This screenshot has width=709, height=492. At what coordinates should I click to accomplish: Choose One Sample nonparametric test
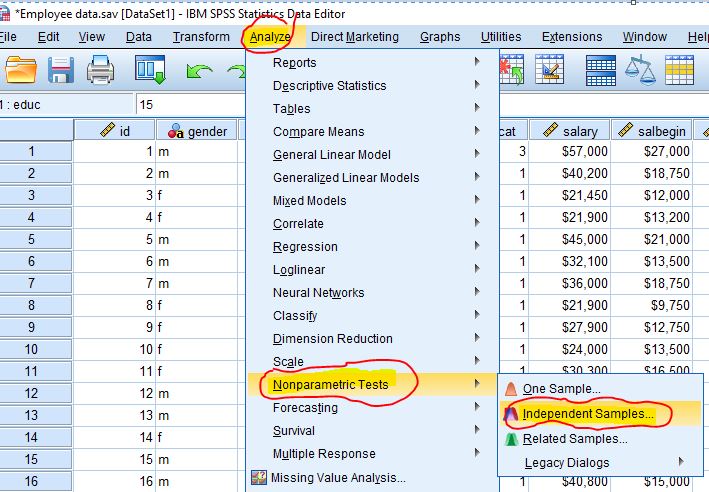[600, 389]
